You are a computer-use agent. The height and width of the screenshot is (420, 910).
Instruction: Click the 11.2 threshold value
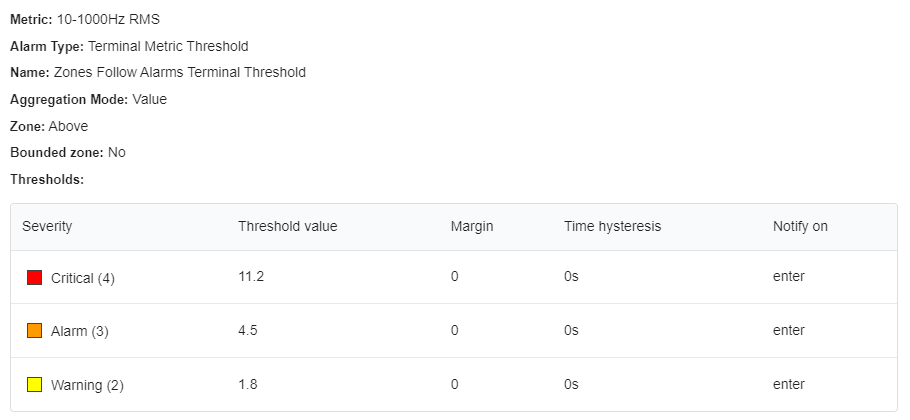coord(251,277)
